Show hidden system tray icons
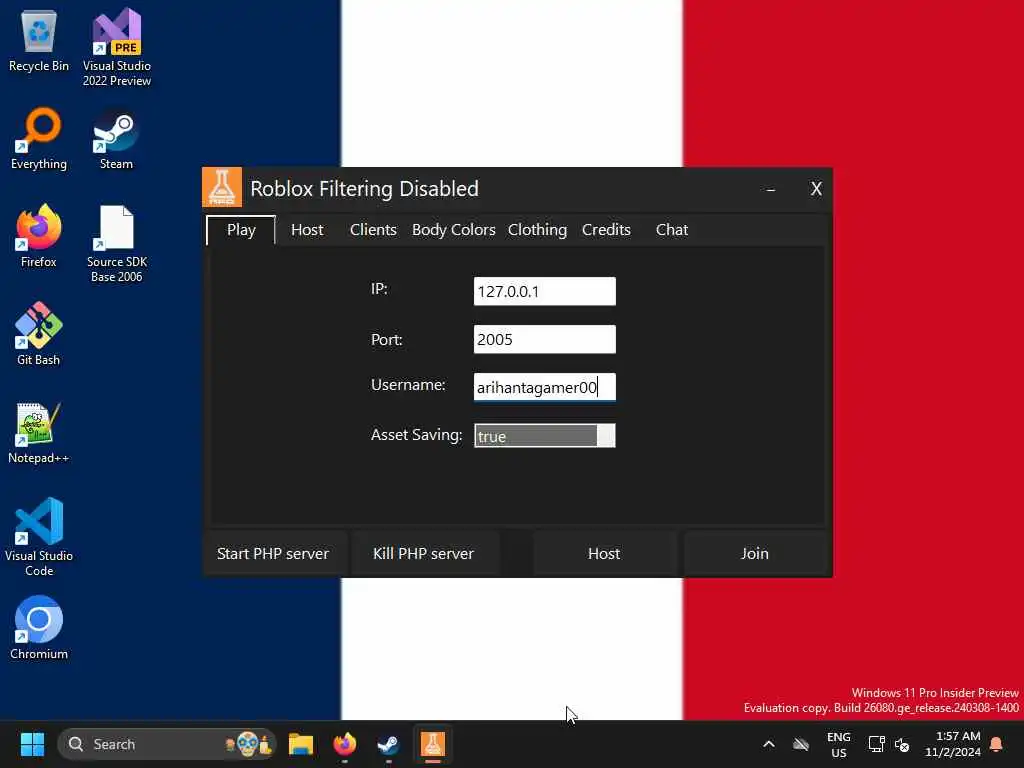This screenshot has width=1024, height=768. click(x=769, y=744)
